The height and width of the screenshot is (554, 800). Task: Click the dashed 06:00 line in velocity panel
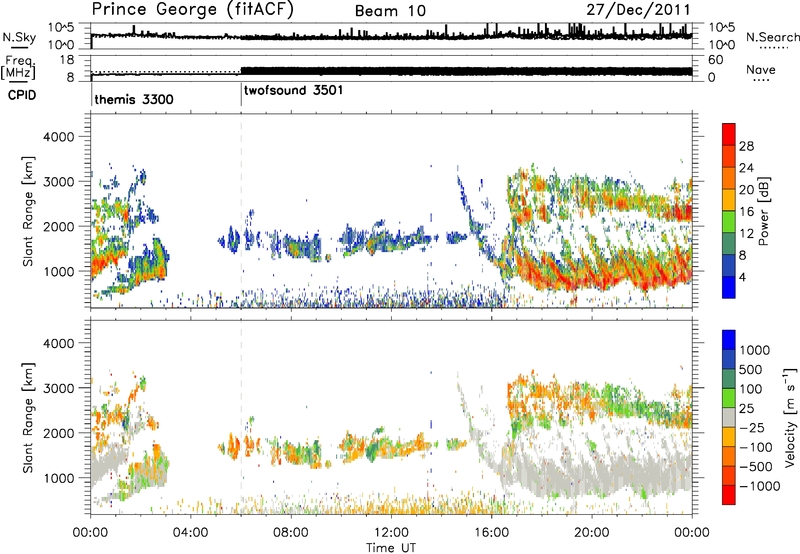tap(241, 418)
